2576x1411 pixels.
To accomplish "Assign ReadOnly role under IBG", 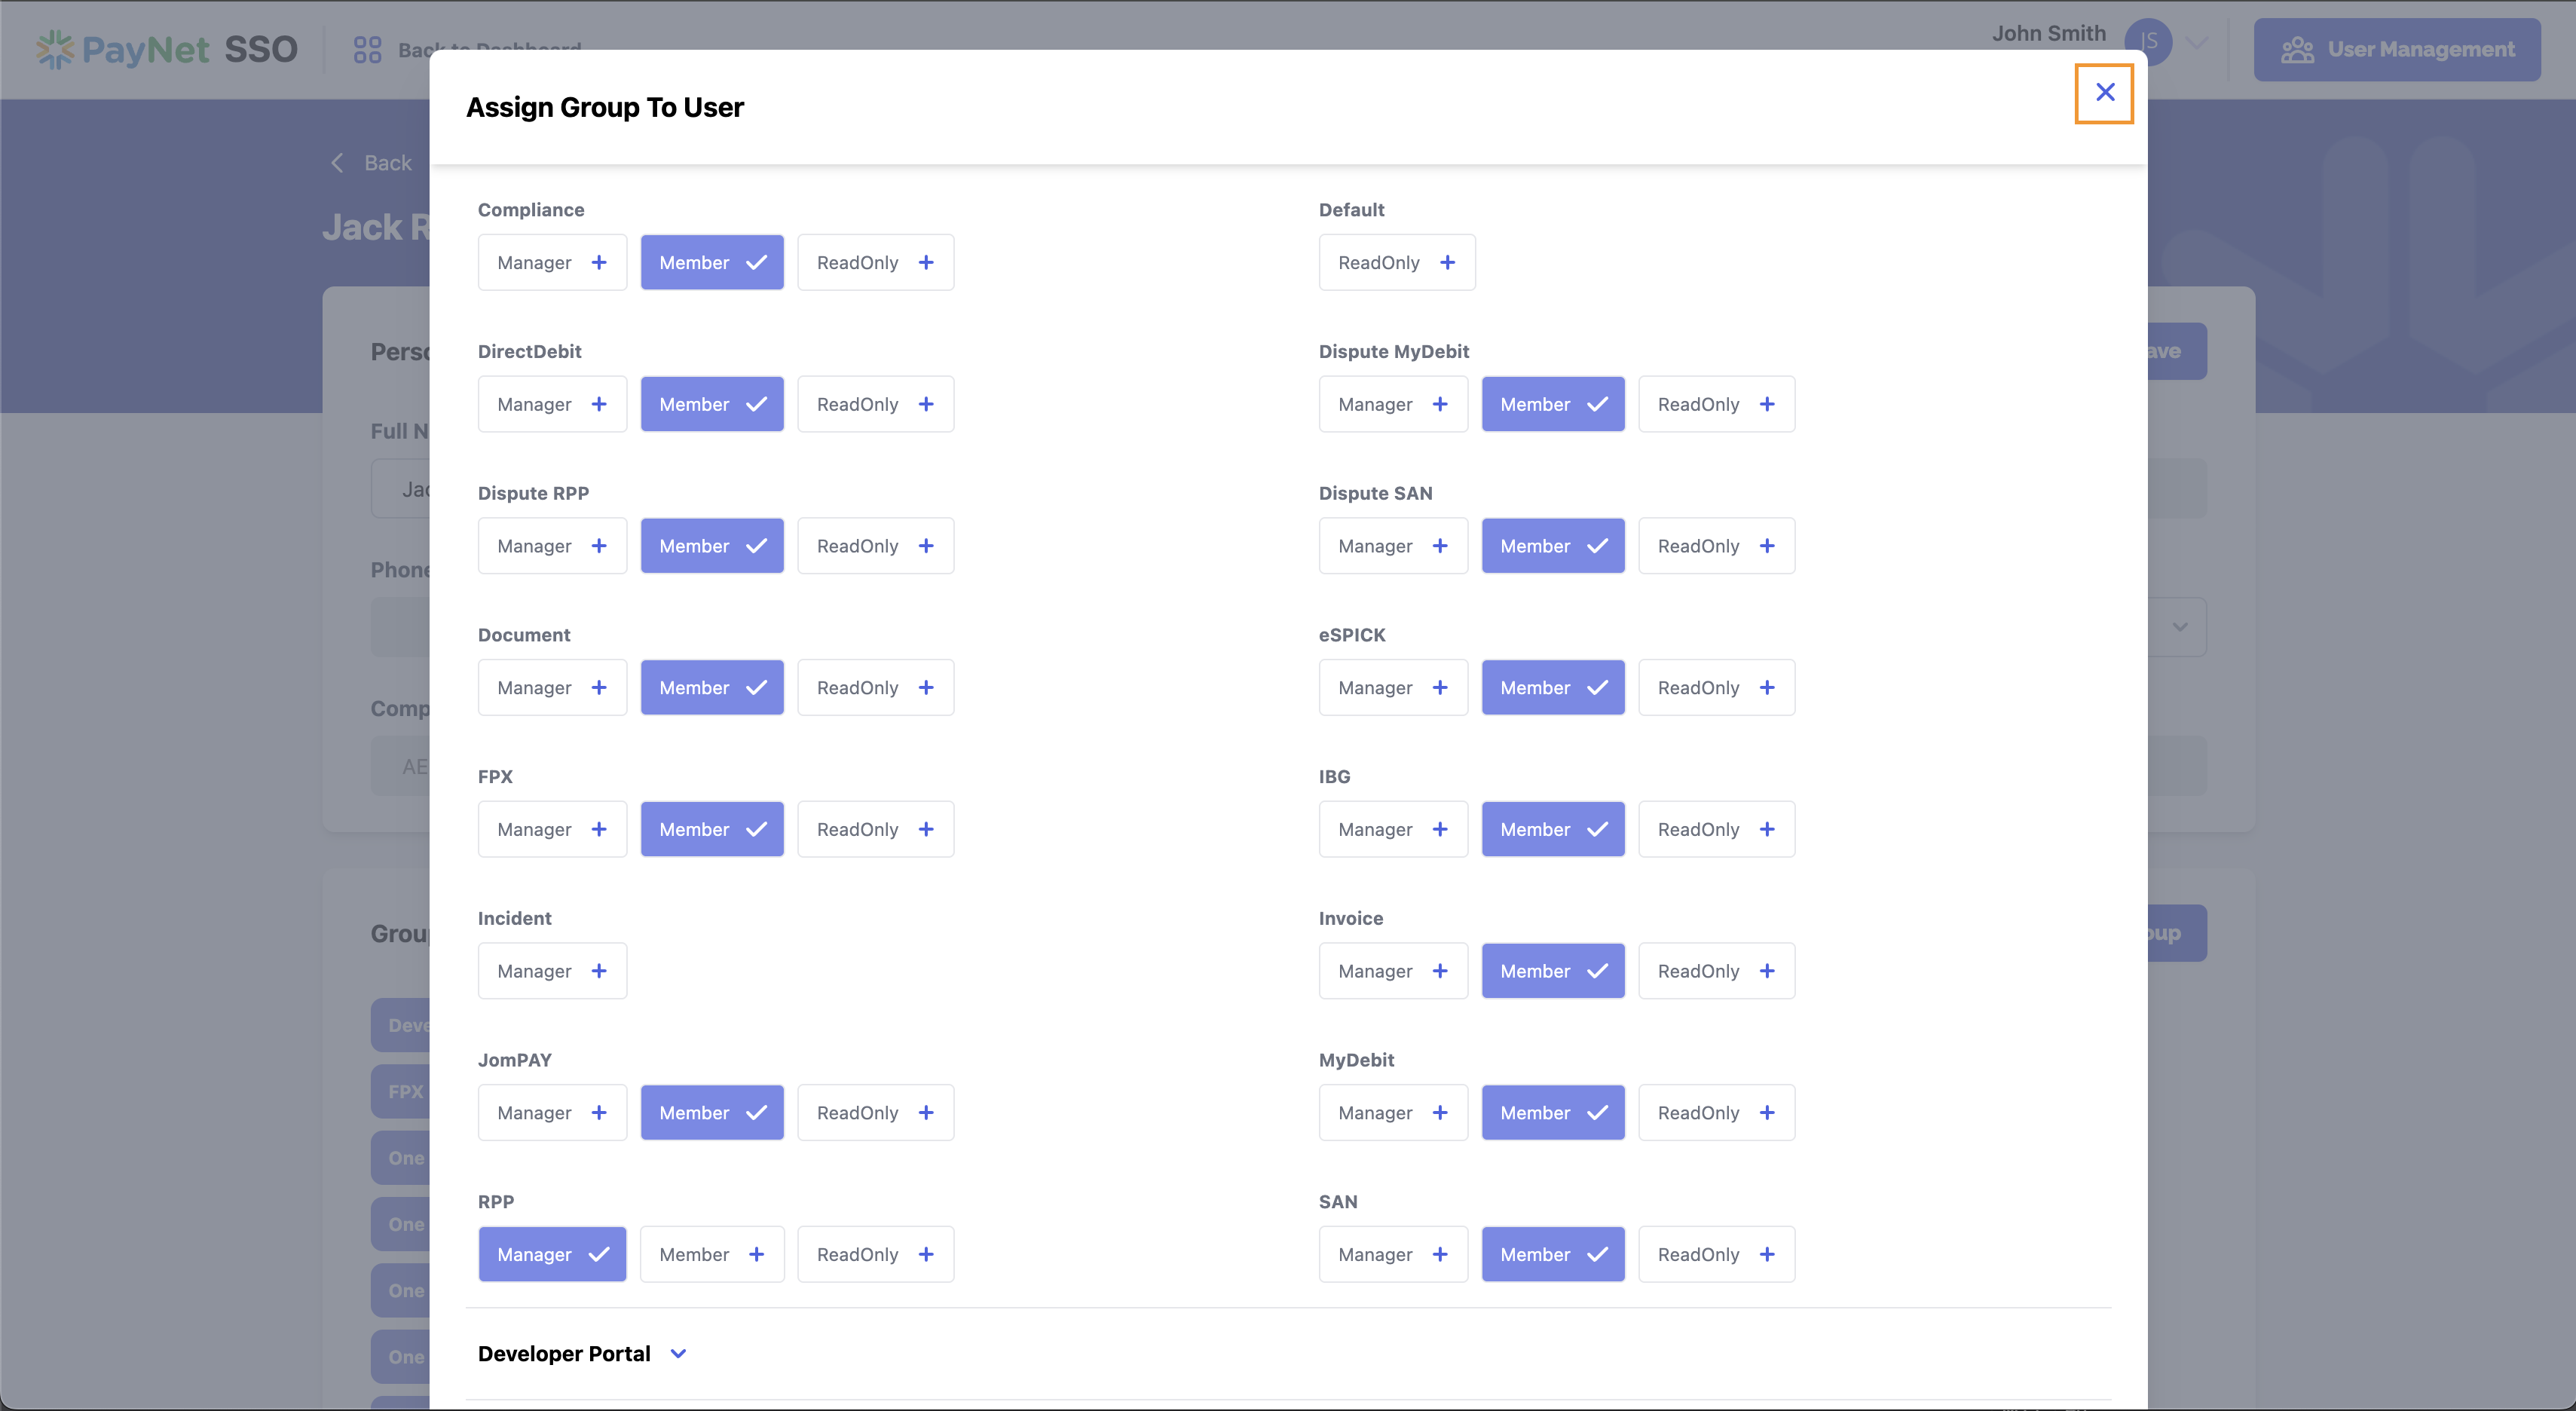I will pos(1716,829).
